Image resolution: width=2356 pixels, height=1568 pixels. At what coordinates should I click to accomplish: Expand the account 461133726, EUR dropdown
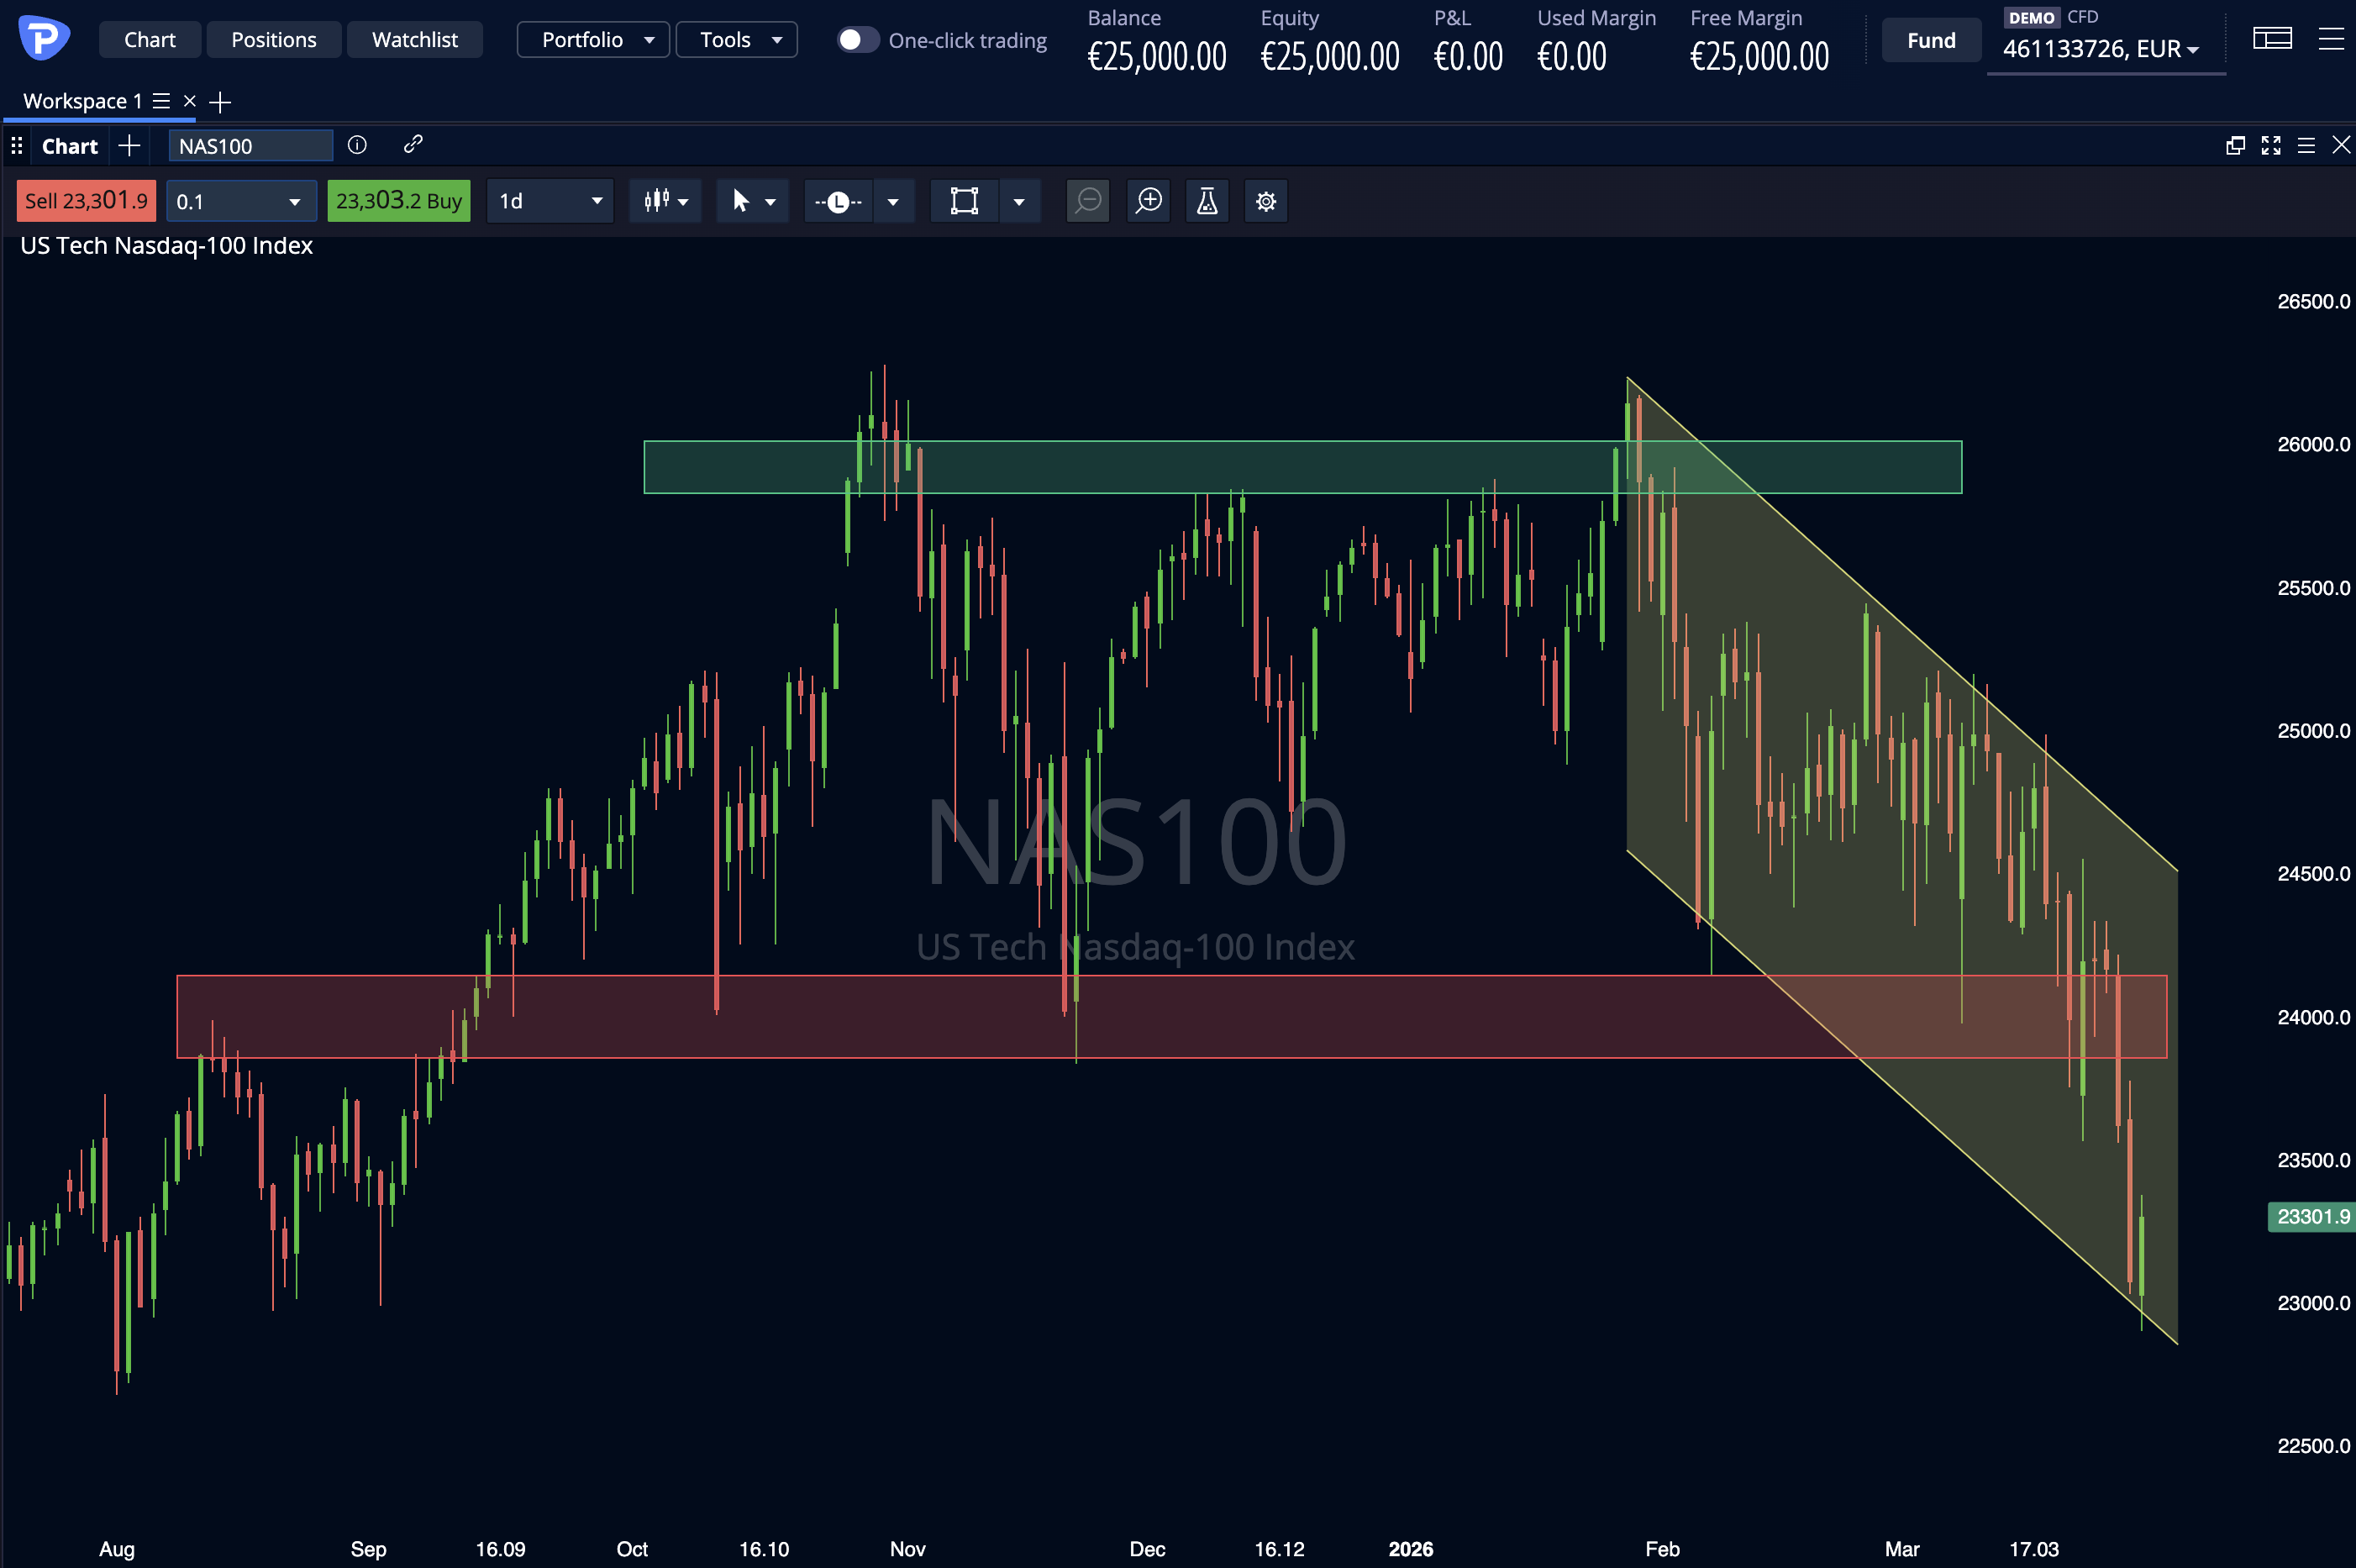pyautogui.click(x=2104, y=47)
